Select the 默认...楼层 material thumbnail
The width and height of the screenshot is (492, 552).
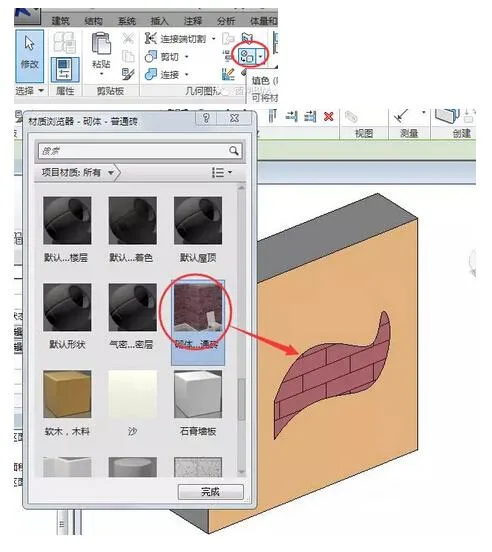[x=67, y=220]
